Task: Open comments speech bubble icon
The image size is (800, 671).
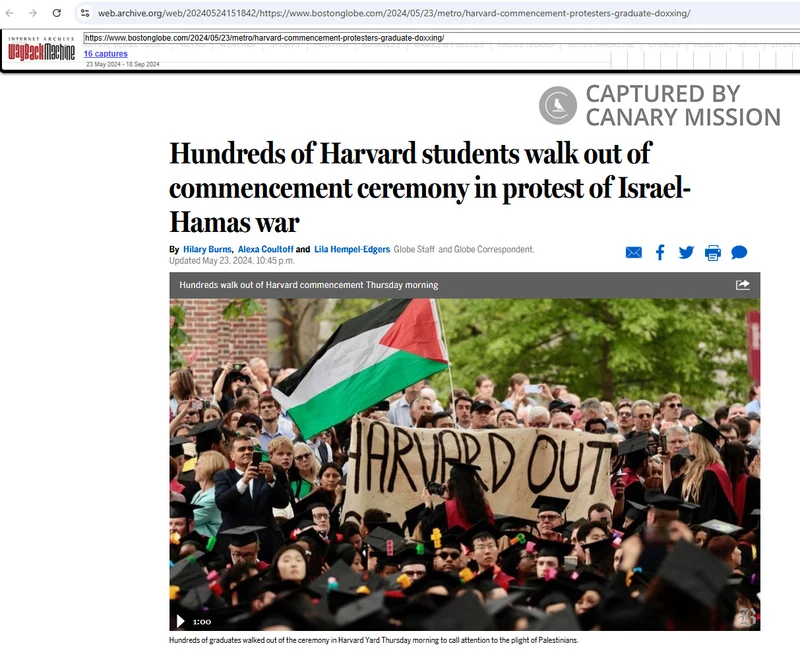Action: 739,253
